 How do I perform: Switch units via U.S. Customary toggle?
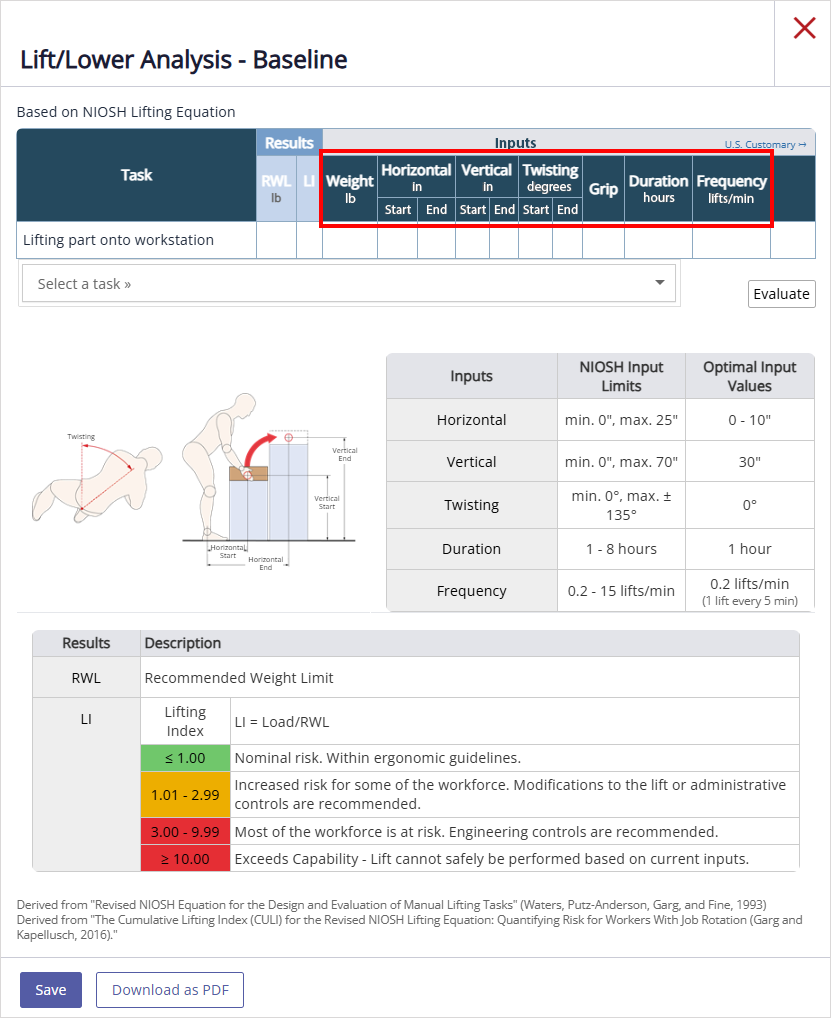(x=765, y=145)
